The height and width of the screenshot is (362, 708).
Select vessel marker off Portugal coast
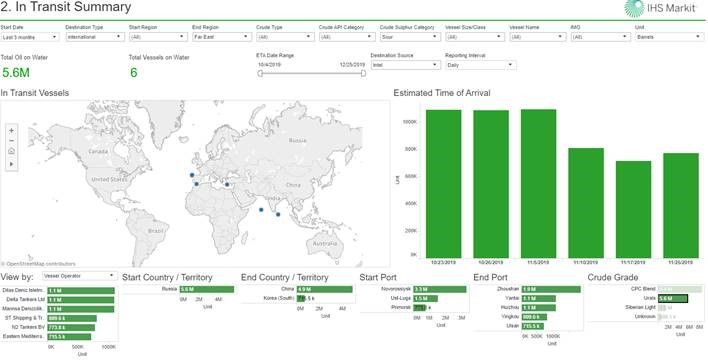(192, 175)
